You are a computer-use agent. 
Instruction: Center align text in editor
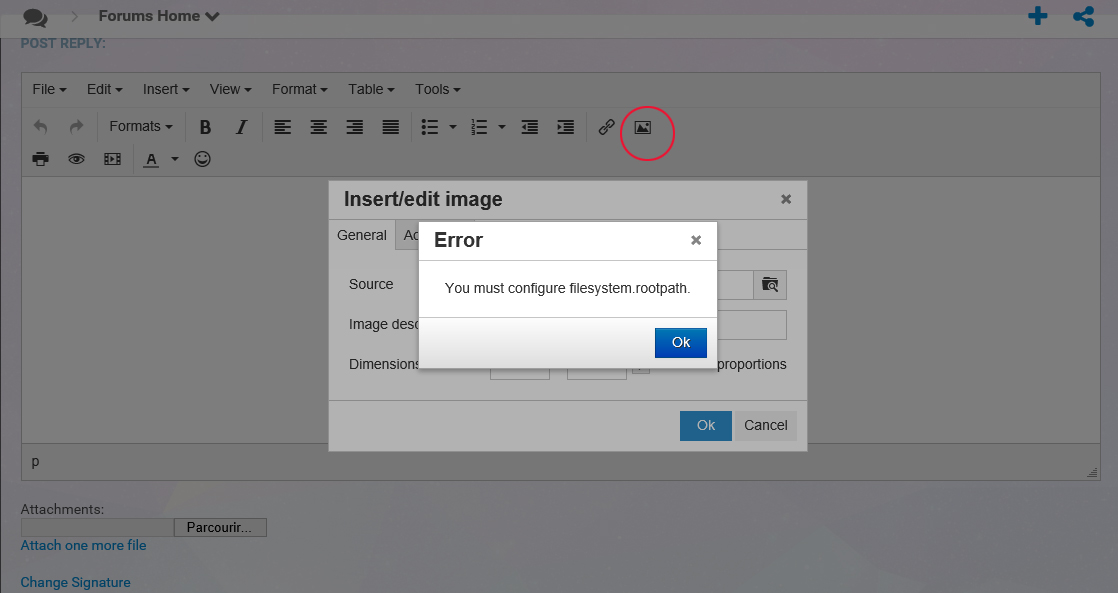click(318, 127)
